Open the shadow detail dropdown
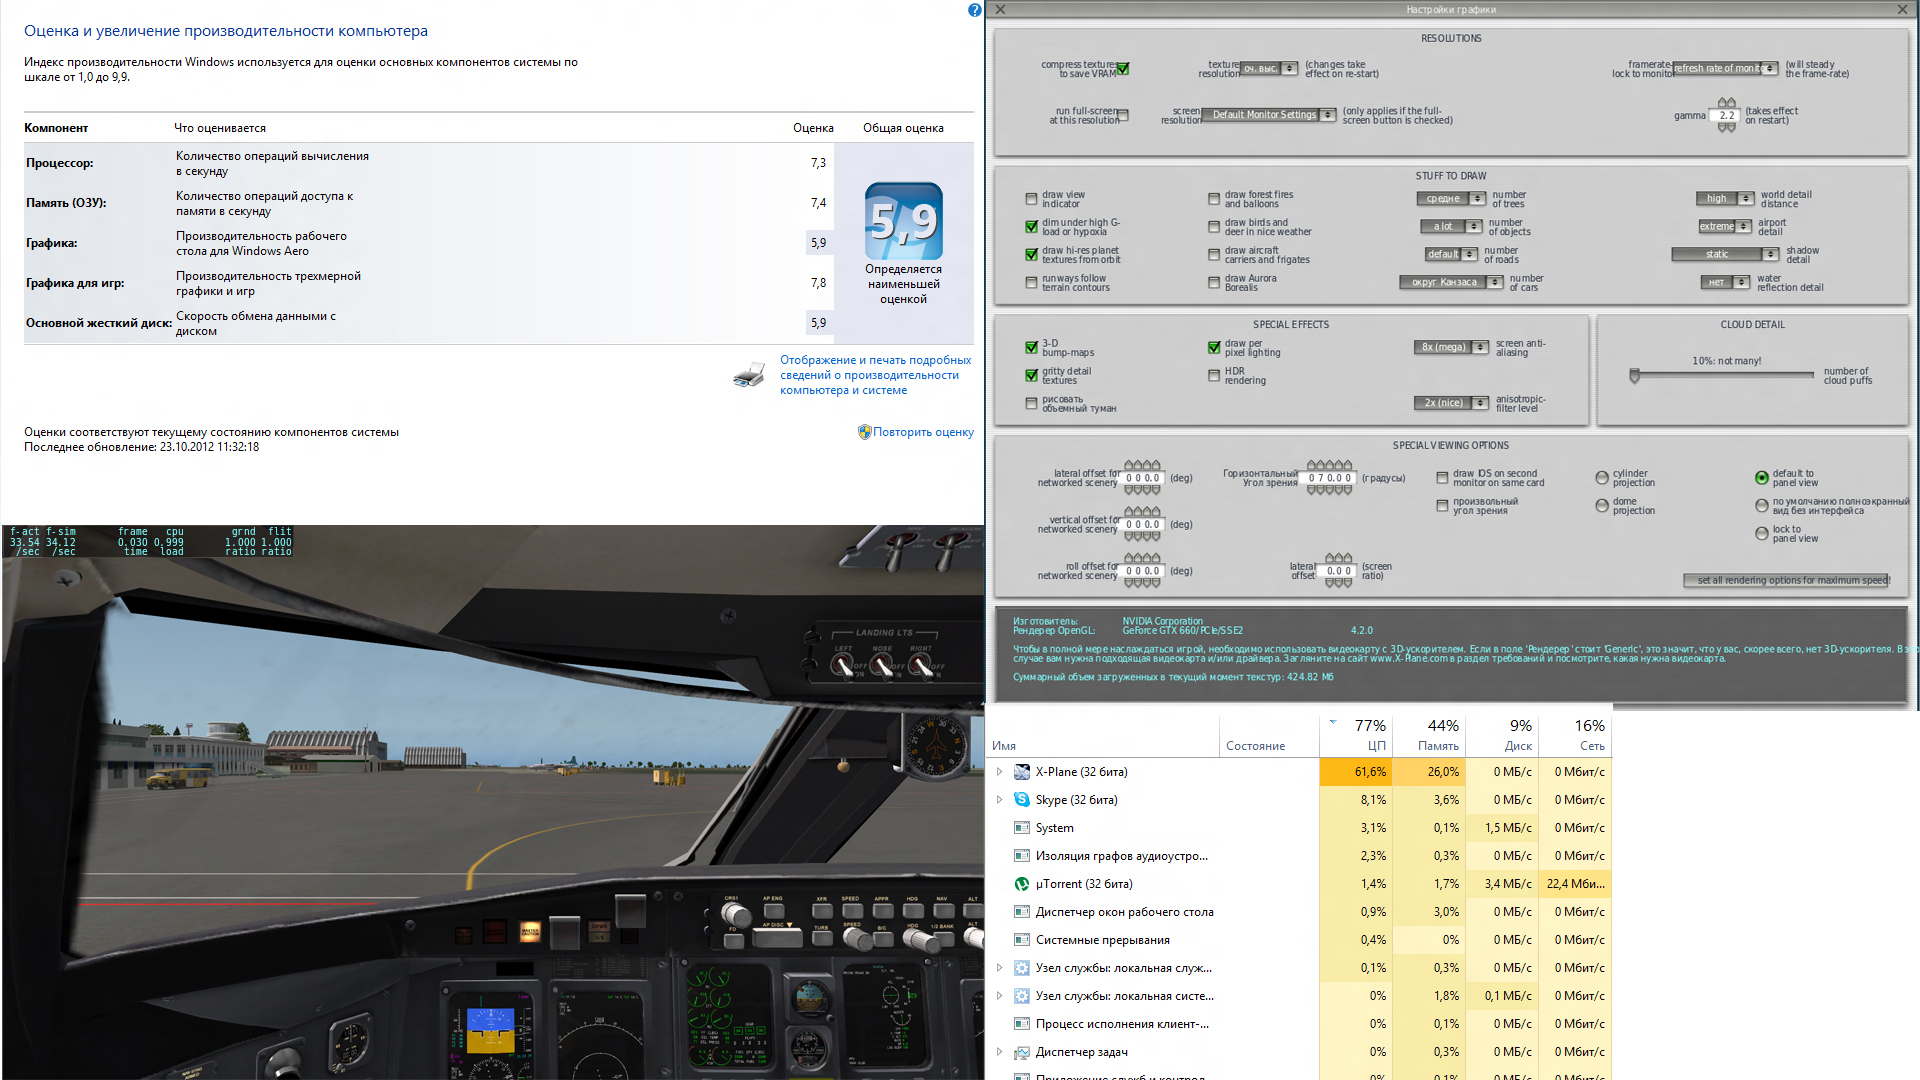 point(1725,255)
